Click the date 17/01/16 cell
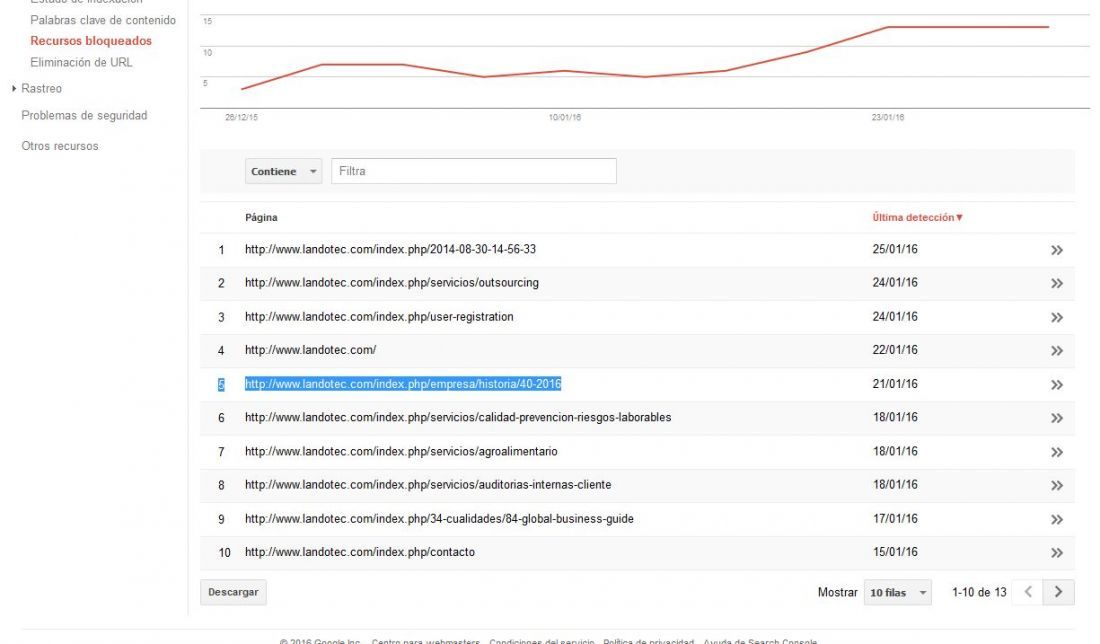The width and height of the screenshot is (1100, 644). pos(894,518)
